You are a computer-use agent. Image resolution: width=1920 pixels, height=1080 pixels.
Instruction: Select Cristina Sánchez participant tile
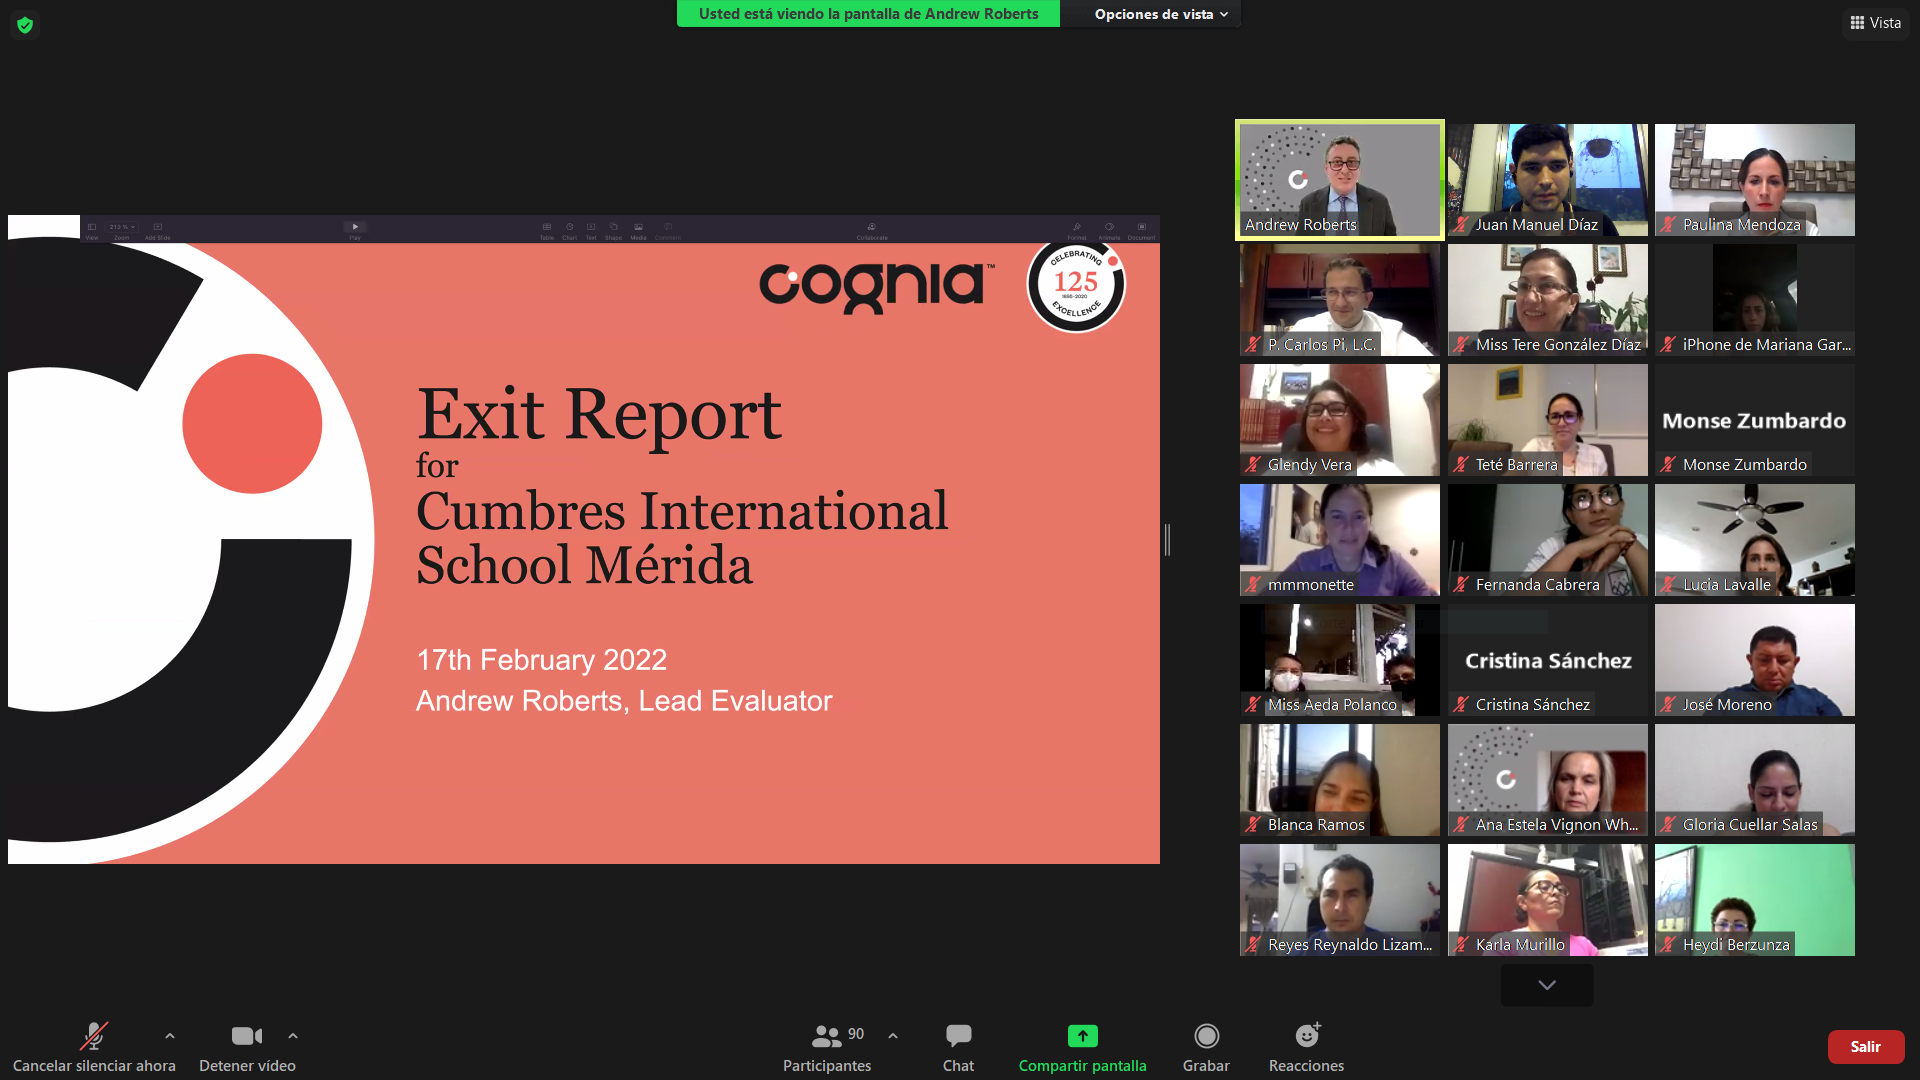pyautogui.click(x=1547, y=660)
